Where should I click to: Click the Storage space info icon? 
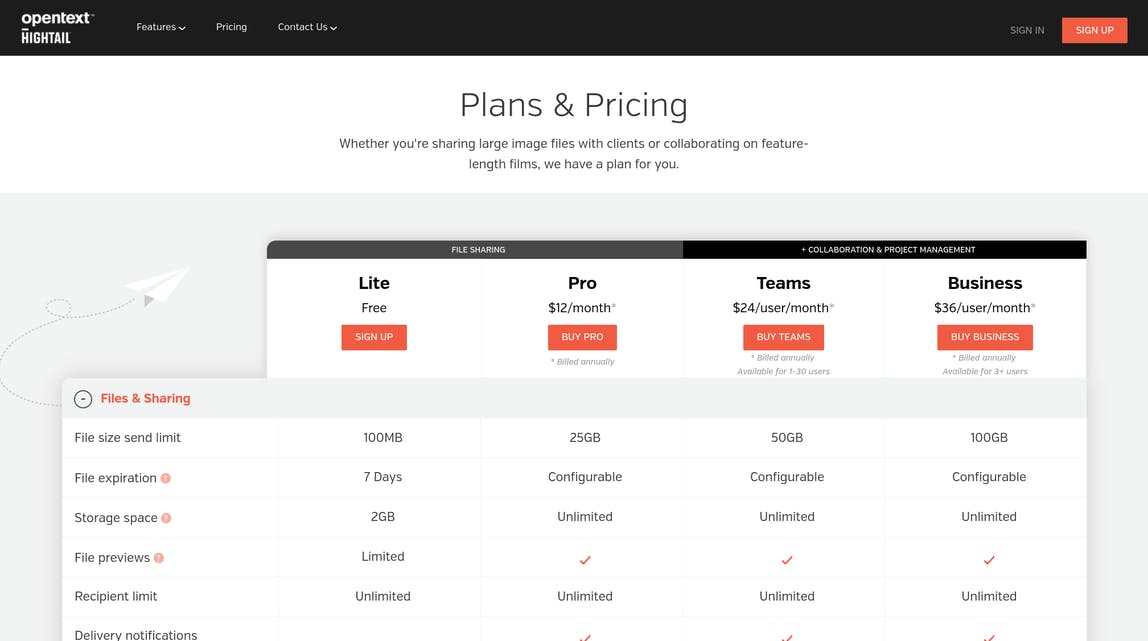point(165,518)
